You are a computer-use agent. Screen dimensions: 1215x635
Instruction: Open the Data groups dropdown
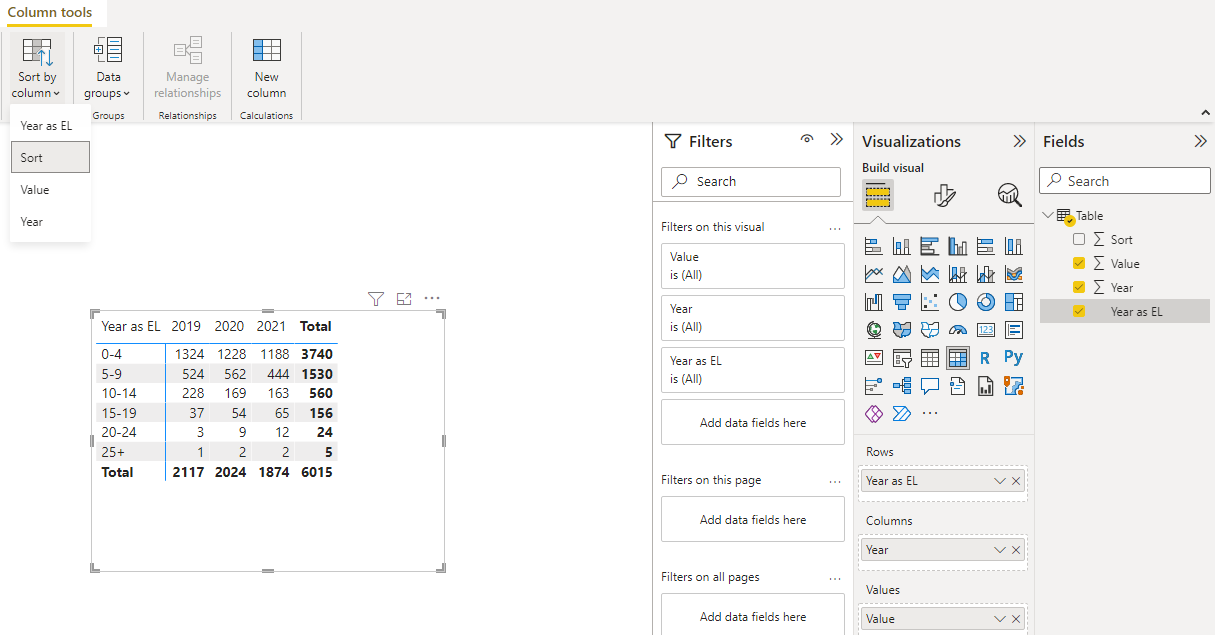click(x=107, y=67)
